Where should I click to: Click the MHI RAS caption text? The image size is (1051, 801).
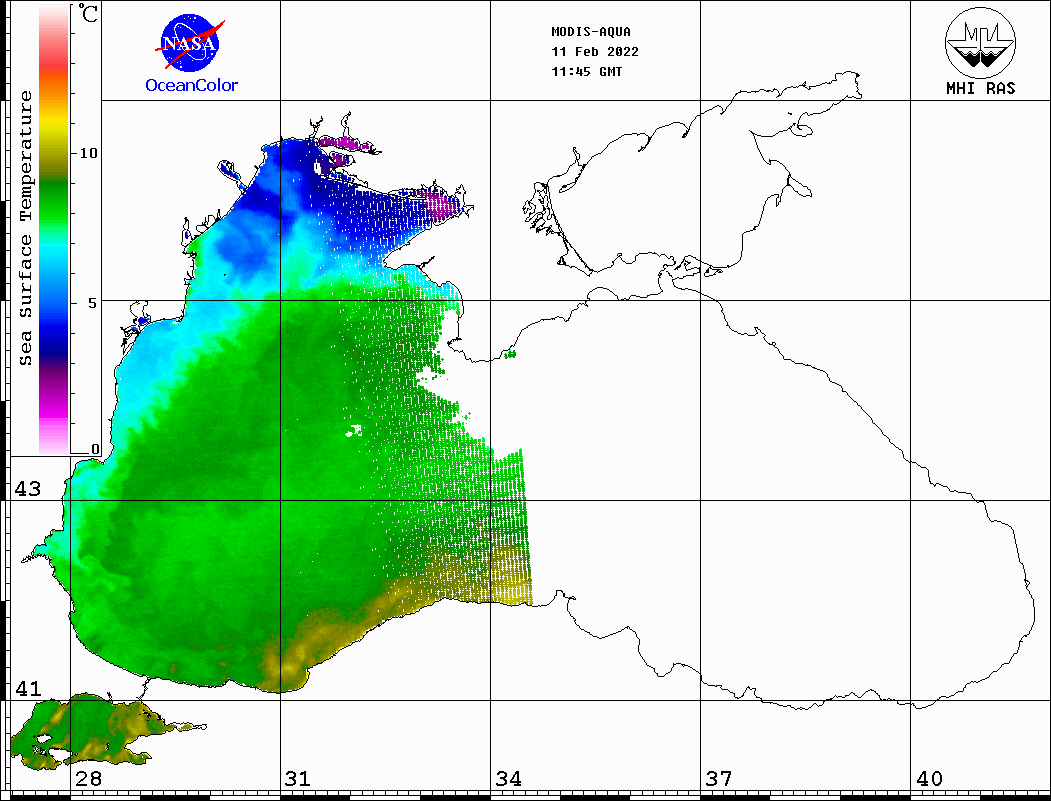980,88
